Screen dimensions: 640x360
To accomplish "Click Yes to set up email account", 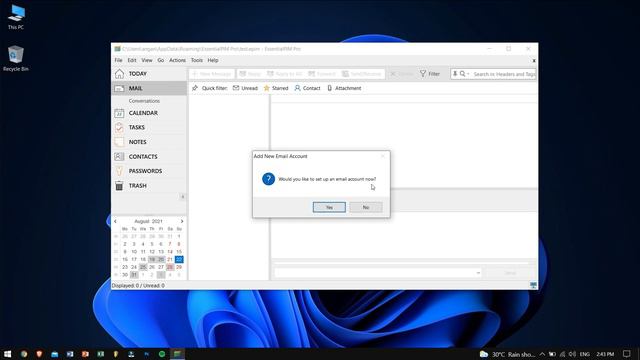I will (329, 207).
